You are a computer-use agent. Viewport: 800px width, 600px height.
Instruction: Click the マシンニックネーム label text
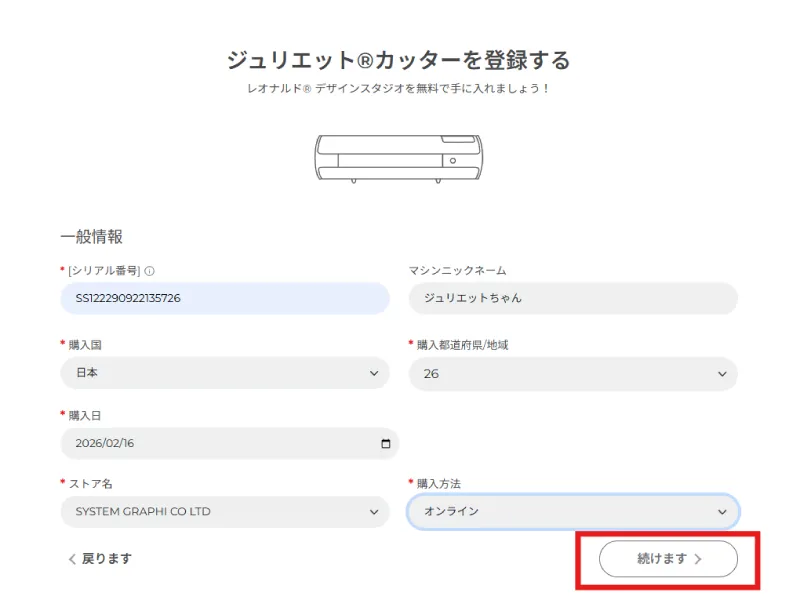(457, 270)
